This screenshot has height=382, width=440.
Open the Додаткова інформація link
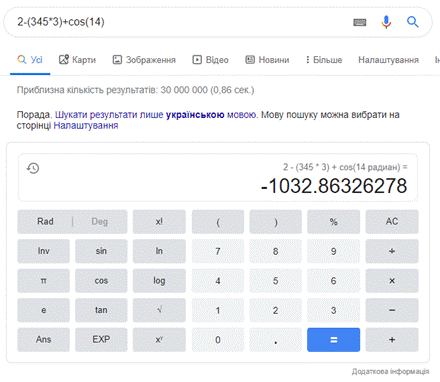click(x=390, y=371)
